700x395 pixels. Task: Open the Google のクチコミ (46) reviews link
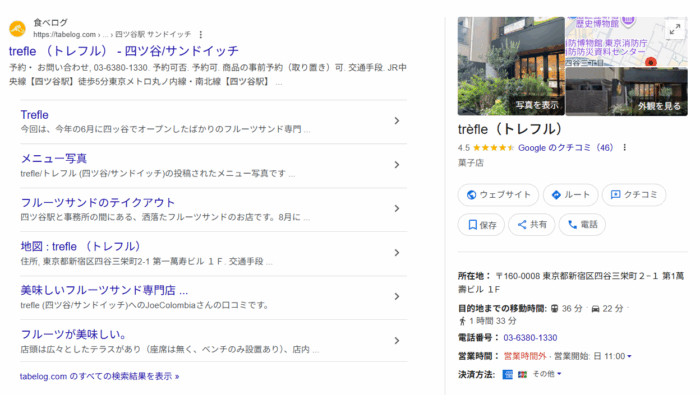566,148
